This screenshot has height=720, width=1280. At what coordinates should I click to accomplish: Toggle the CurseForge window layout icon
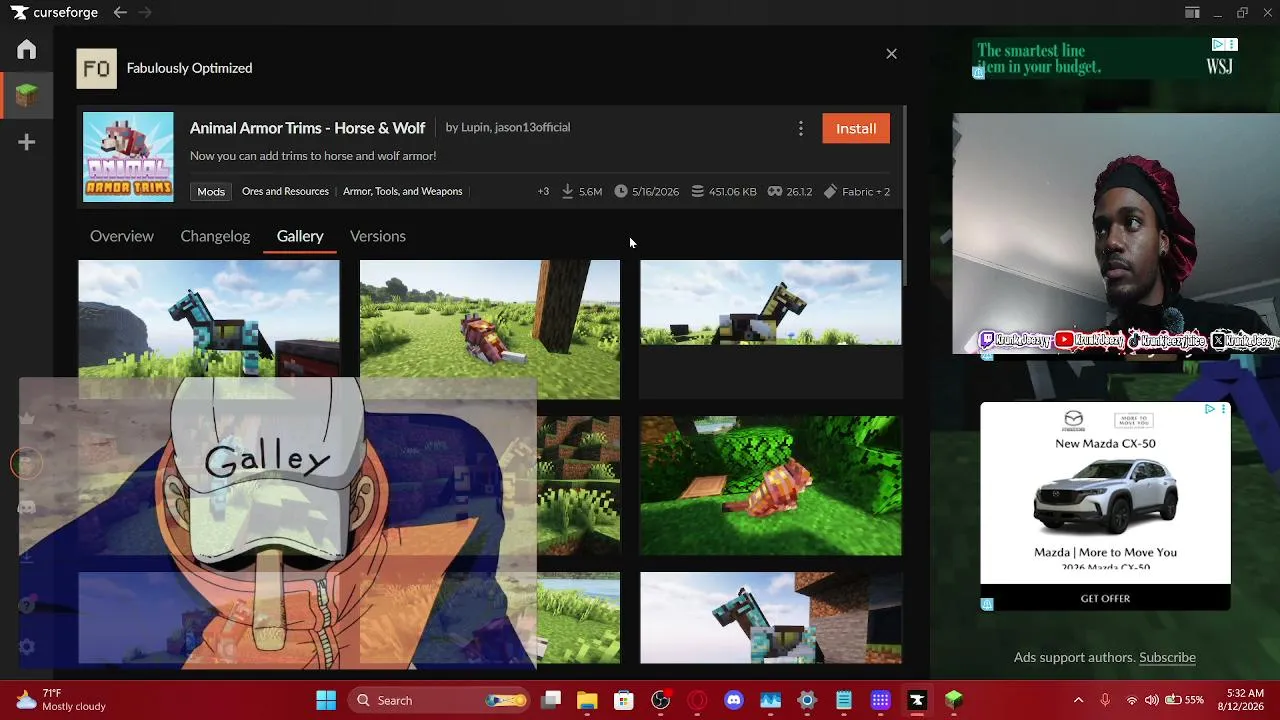[1192, 13]
